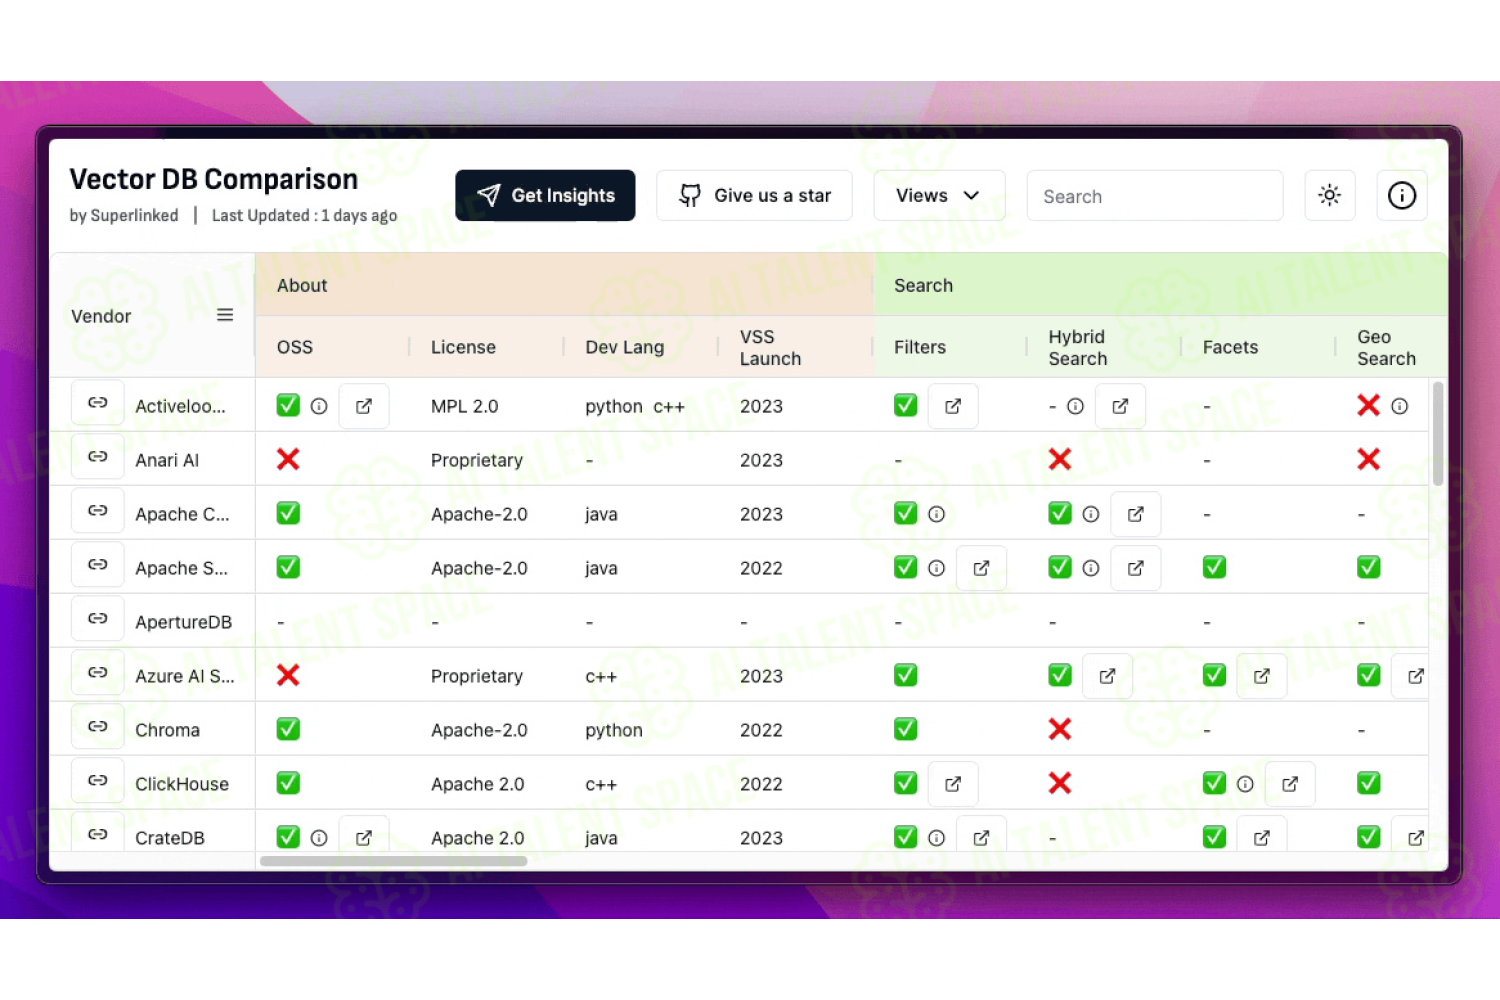Open Hybrid Search external link for Apache C...
This screenshot has height=1000, width=1500.
tap(1136, 514)
